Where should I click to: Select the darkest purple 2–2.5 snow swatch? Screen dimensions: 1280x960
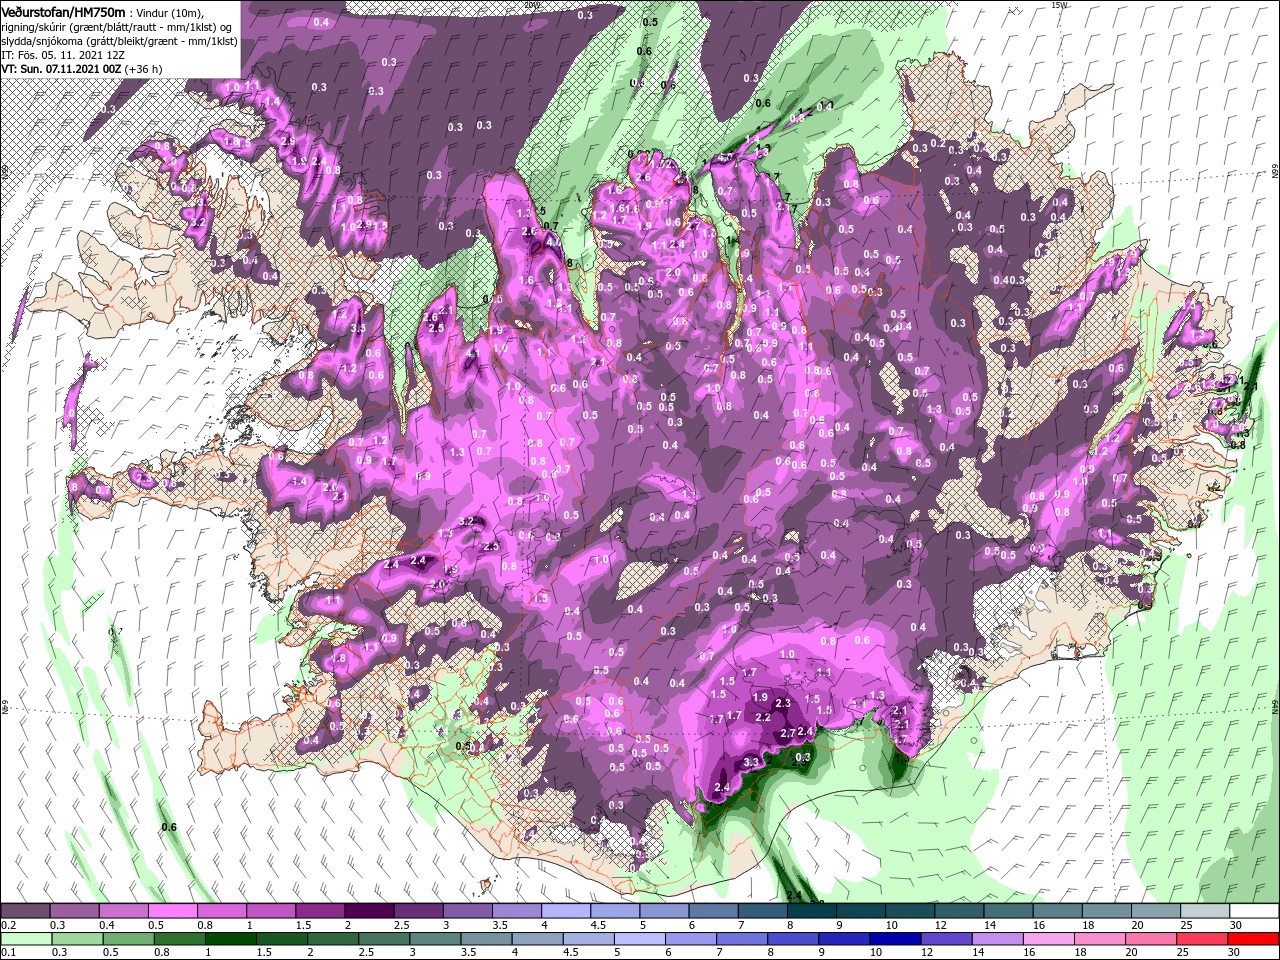pos(369,911)
